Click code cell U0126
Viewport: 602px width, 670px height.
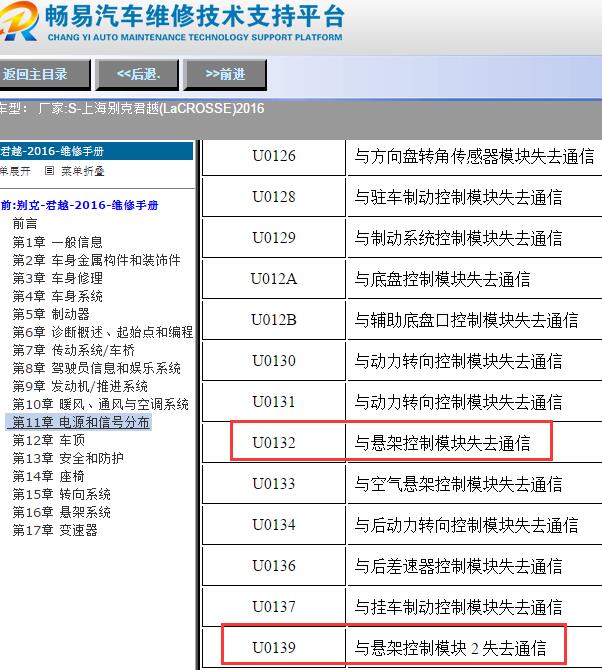tap(274, 156)
